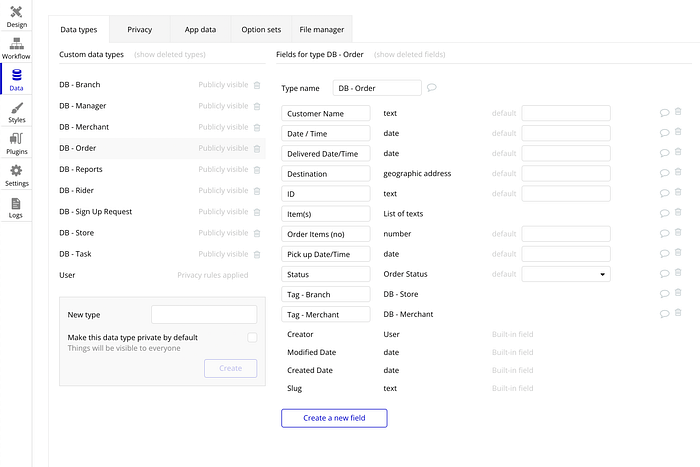Open the Styles section in sidebar

(16, 112)
